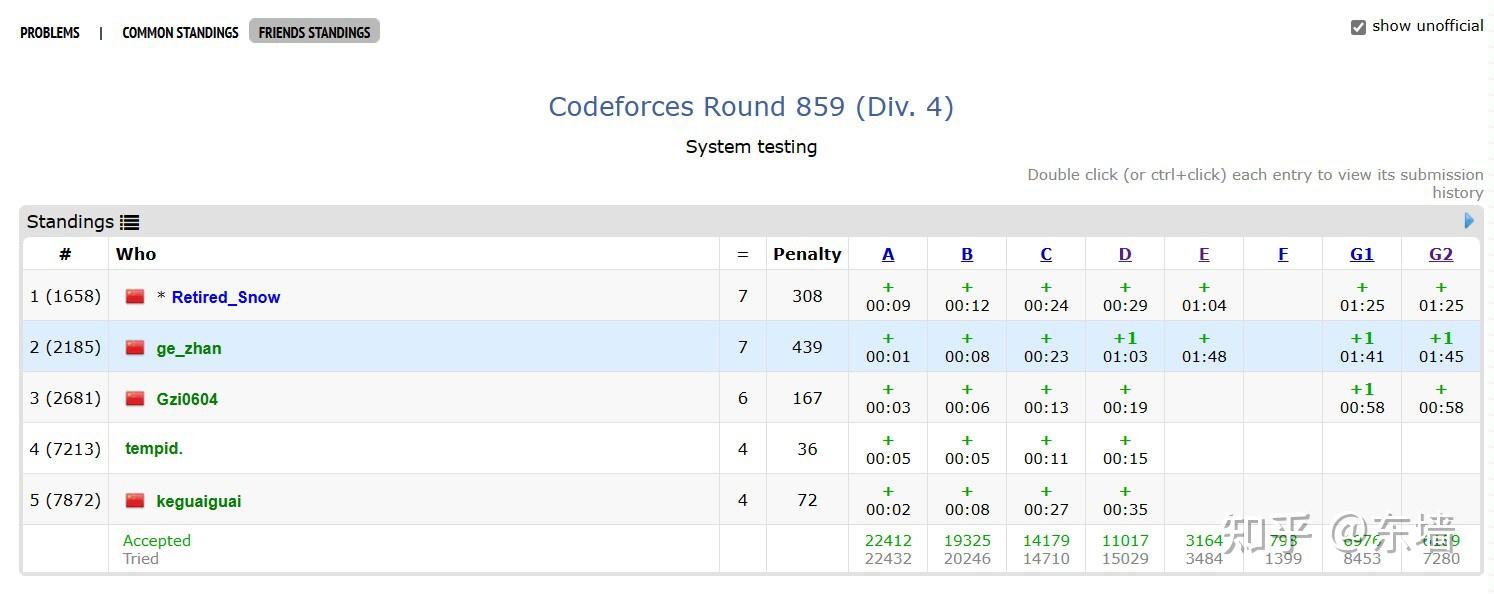
Task: Open problem G2 from the column header
Action: [x=1440, y=254]
